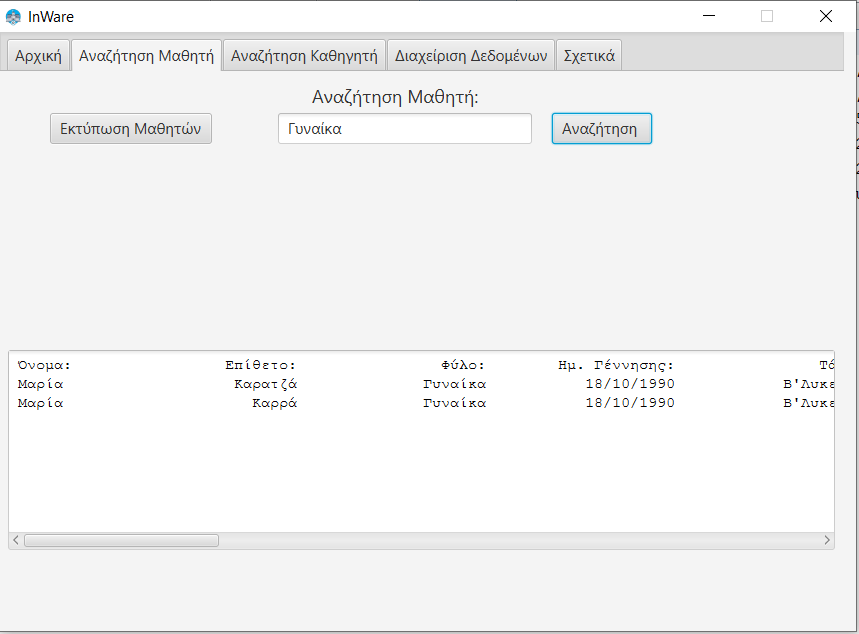859x634 pixels.
Task: Select the Αναζήτηση Μαθητή tab
Action: (146, 56)
